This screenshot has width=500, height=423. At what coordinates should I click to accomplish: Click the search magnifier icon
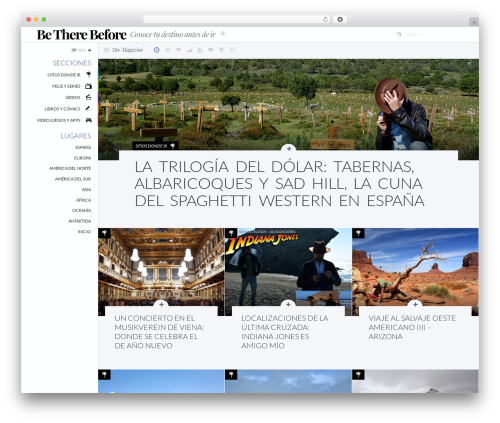click(399, 34)
